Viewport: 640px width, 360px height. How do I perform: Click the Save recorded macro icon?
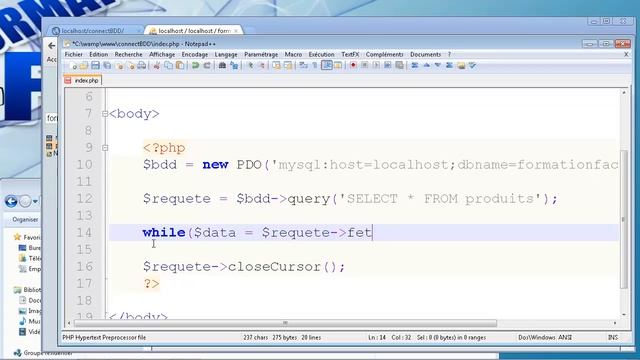(400, 65)
